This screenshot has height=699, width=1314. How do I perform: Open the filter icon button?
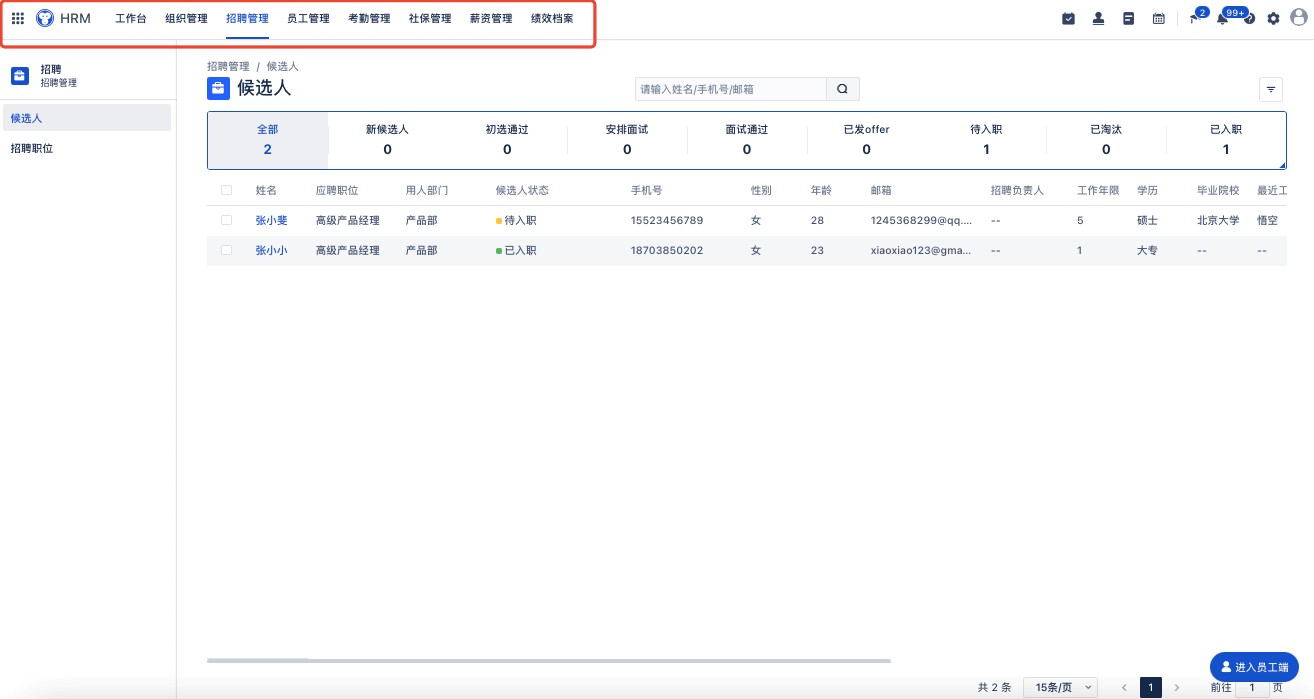click(x=1270, y=89)
